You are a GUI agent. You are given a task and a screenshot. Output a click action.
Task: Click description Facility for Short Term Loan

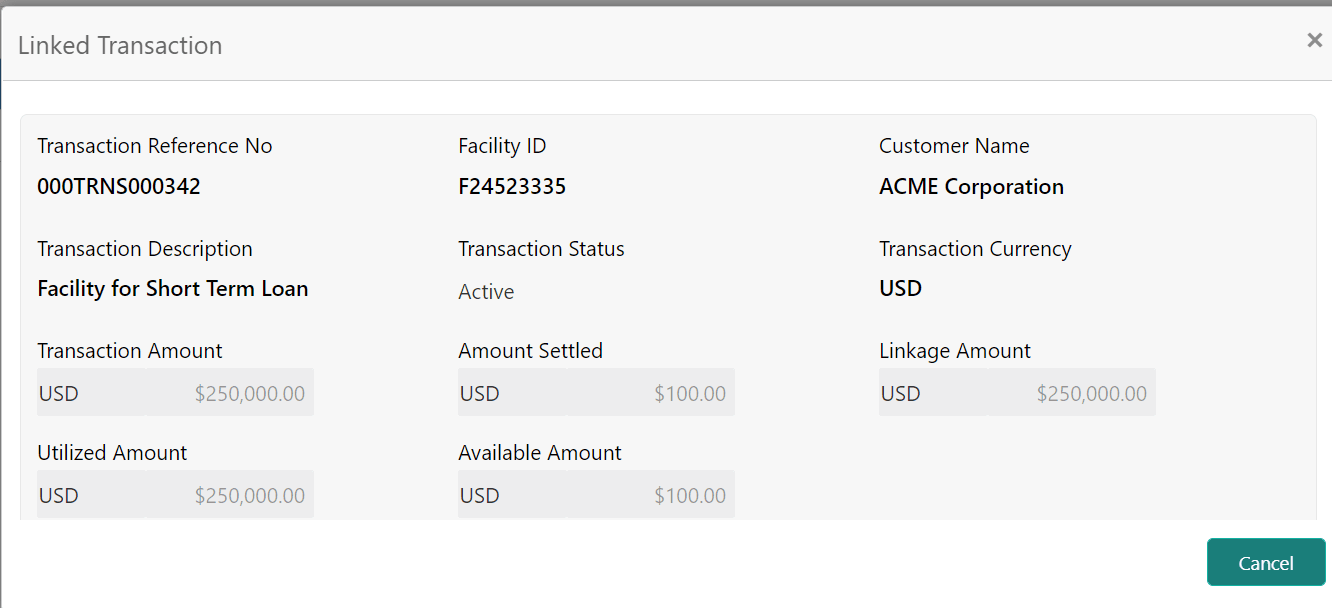[x=172, y=288]
